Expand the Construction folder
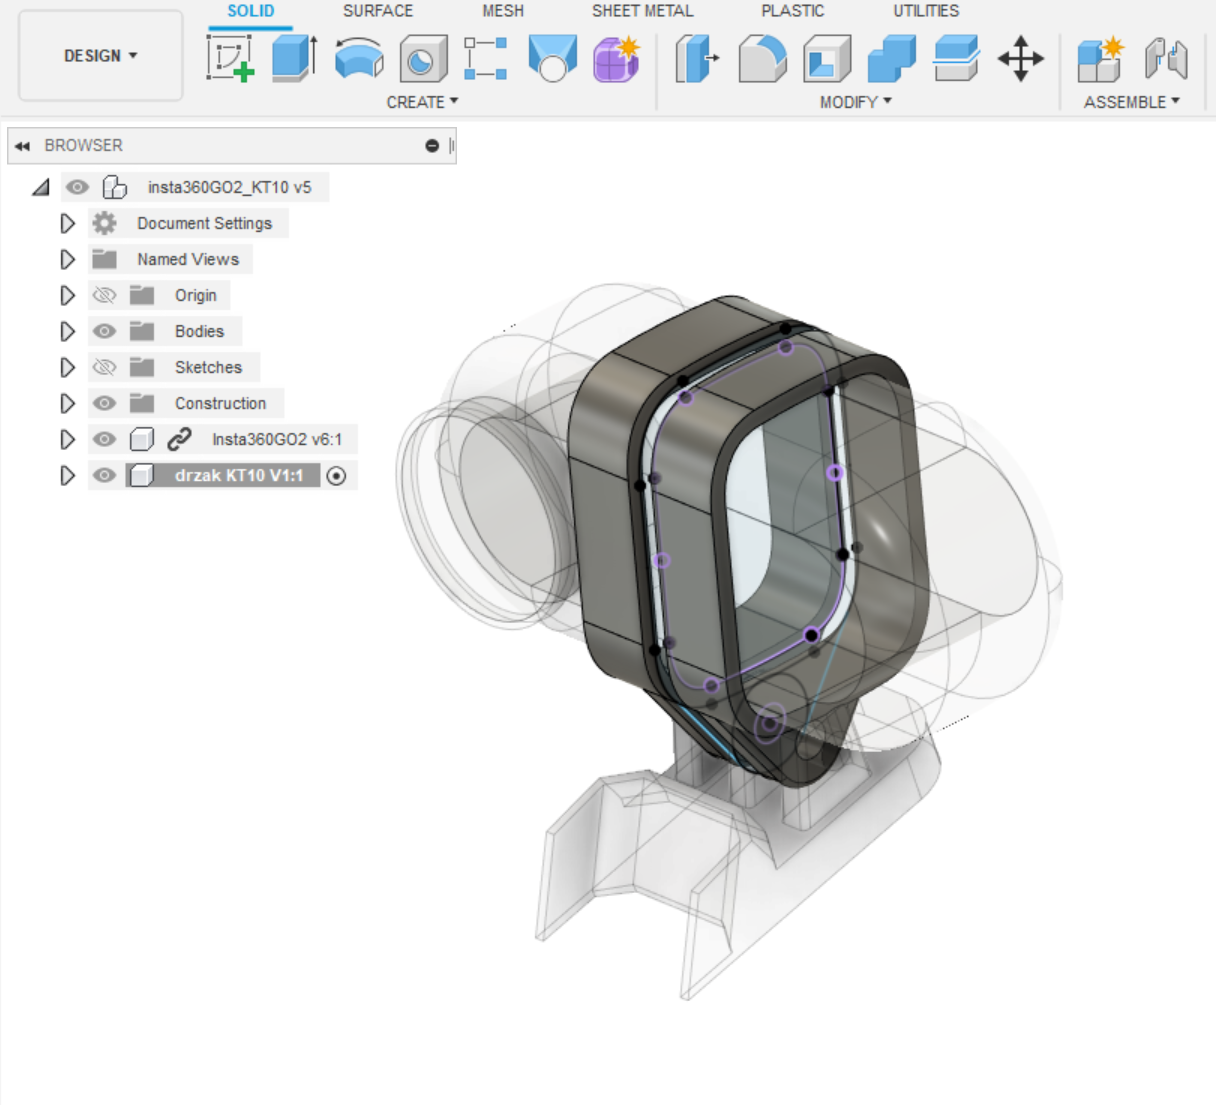 (x=67, y=403)
